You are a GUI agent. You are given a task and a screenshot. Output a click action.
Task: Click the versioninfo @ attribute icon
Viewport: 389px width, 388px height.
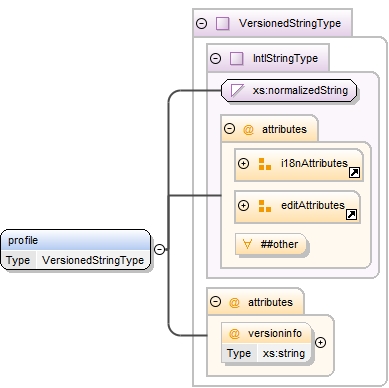pos(234,333)
